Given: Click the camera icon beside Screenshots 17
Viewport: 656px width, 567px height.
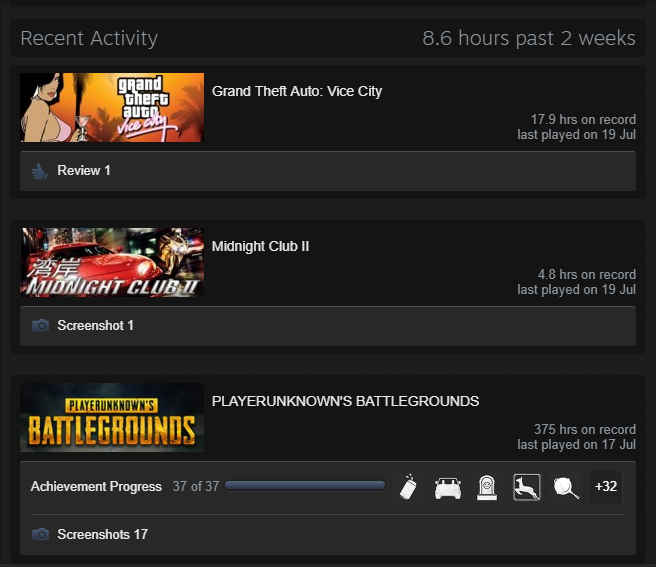Looking at the screenshot, I should point(40,535).
